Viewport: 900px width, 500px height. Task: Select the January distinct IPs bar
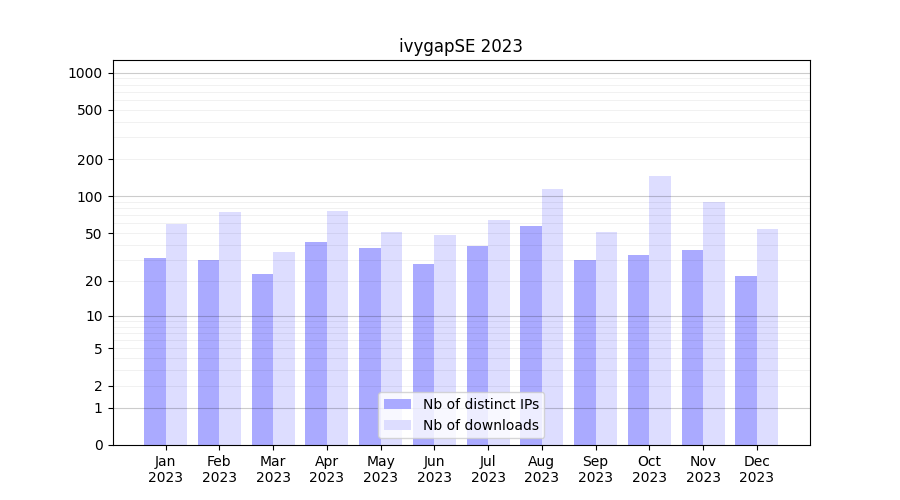pyautogui.click(x=155, y=351)
